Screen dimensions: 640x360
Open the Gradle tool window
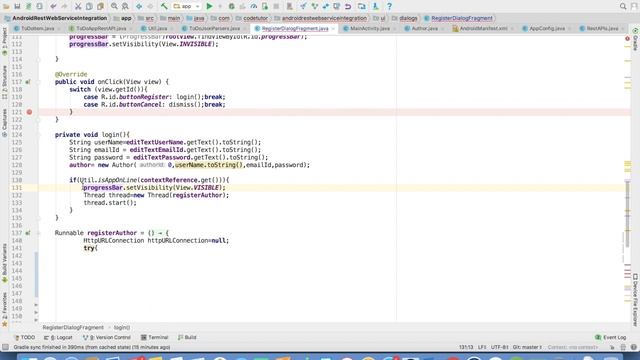pyautogui.click(x=636, y=40)
